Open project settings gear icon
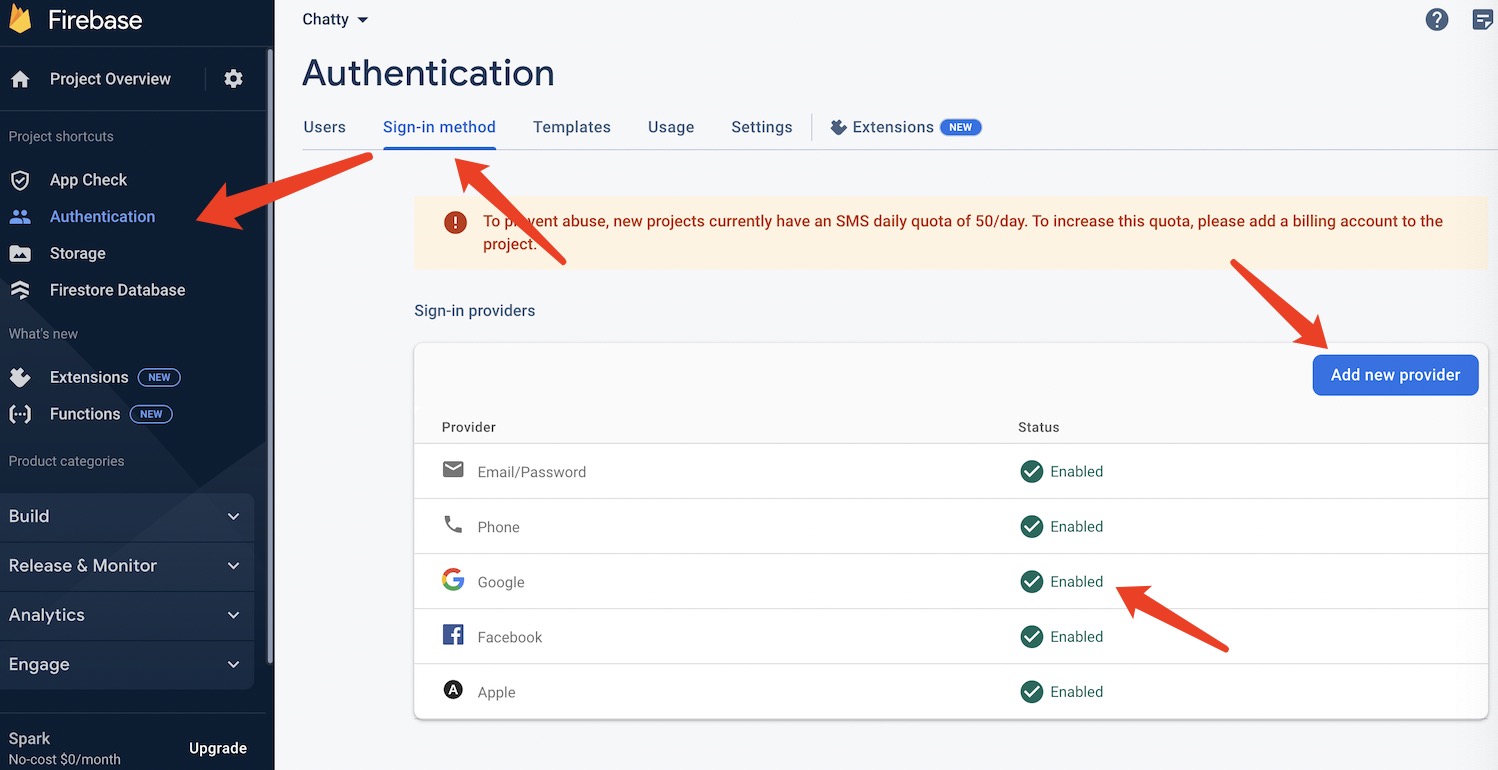This screenshot has height=770, width=1498. 233,79
